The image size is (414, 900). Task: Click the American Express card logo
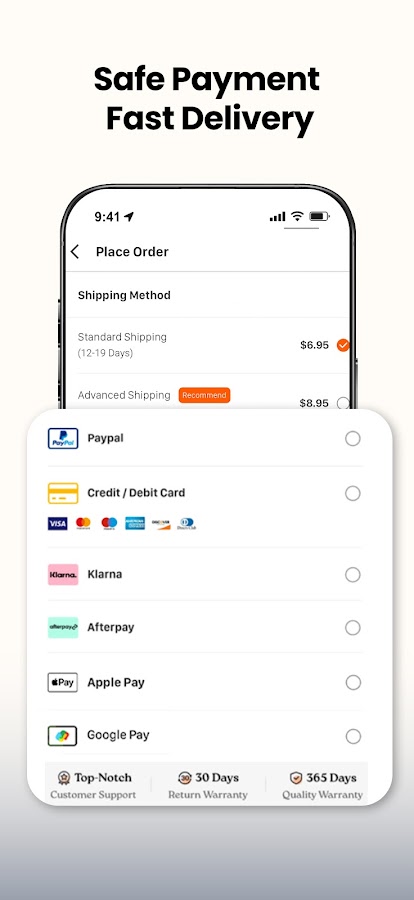point(135,523)
